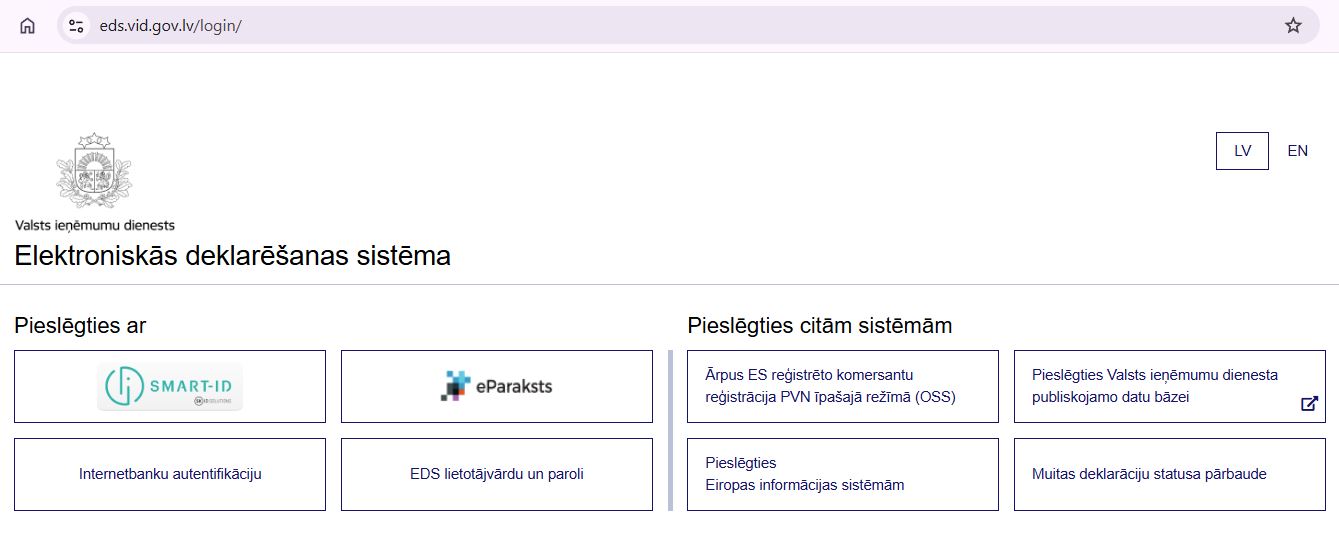Switch language to EN
The height and width of the screenshot is (536, 1339).
1297,151
